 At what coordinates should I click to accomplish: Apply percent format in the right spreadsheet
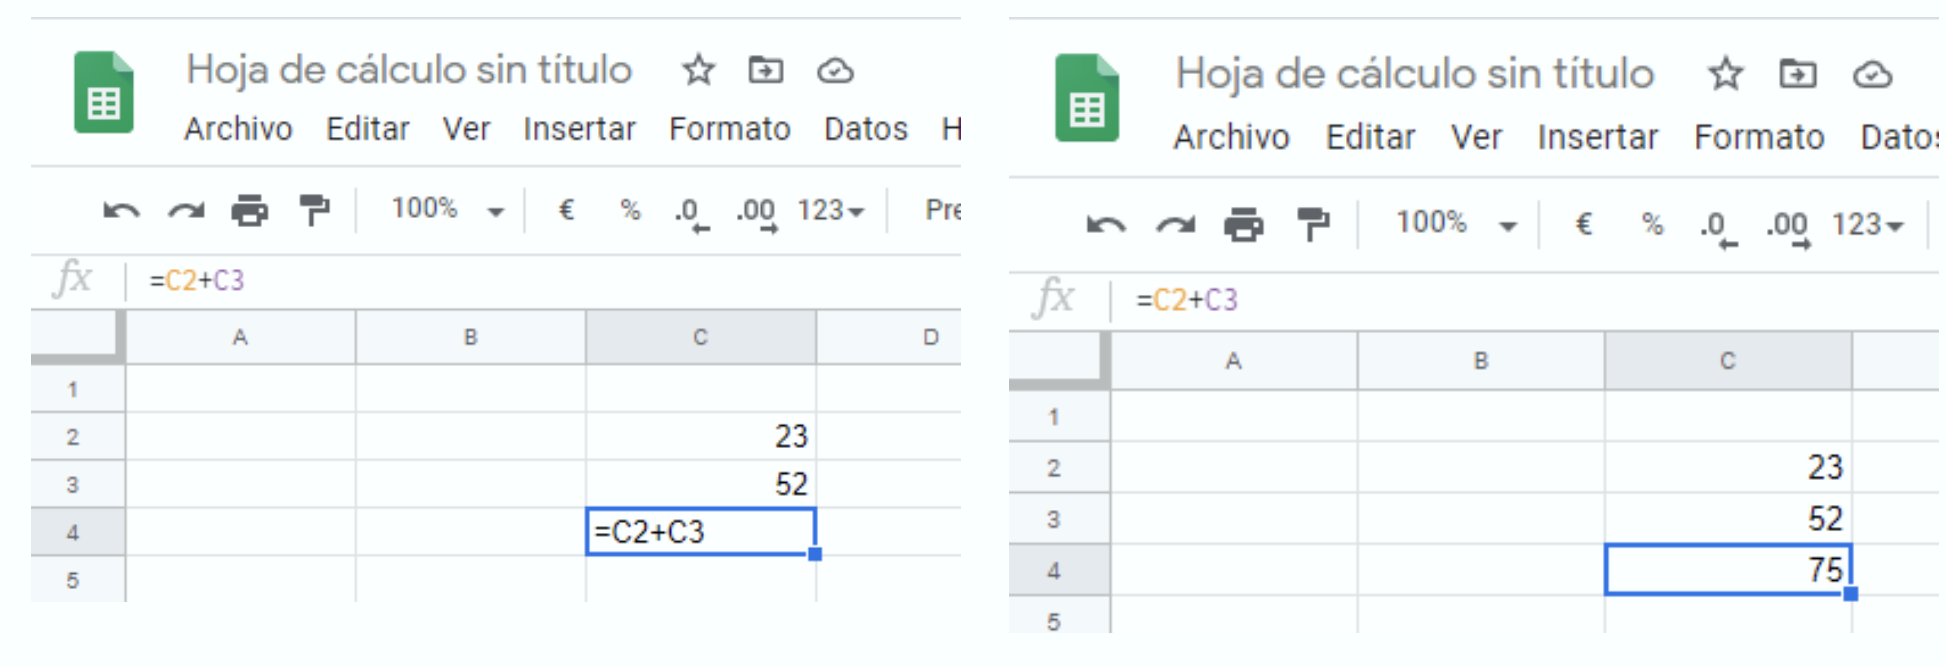[x=1652, y=224]
